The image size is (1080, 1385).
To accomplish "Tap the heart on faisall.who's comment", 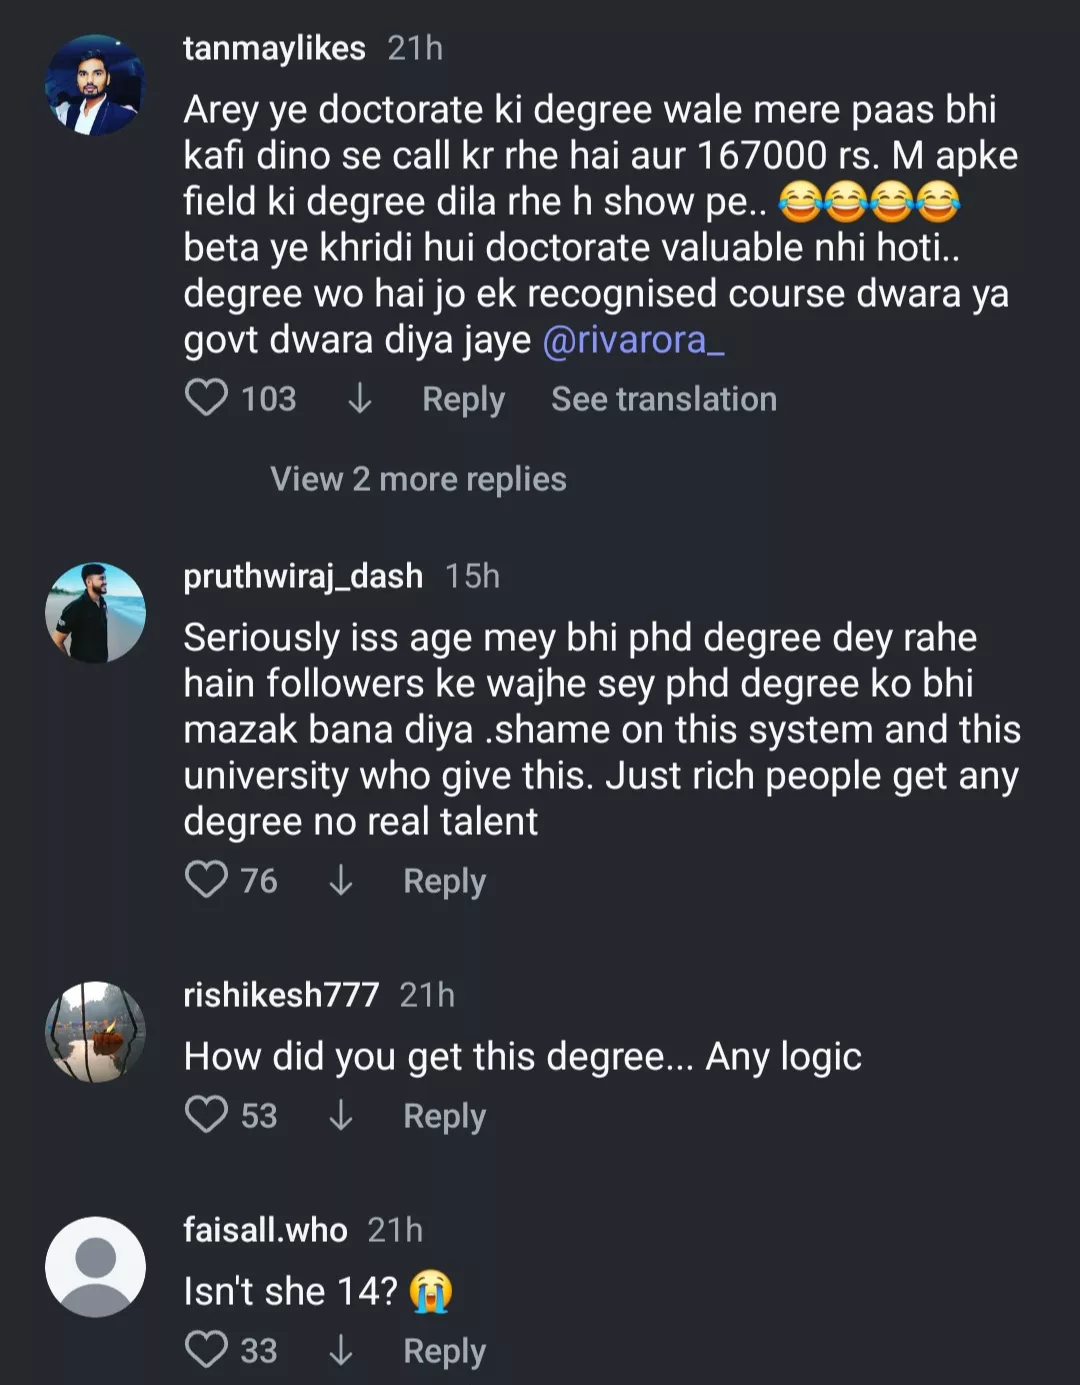I will (207, 1350).
